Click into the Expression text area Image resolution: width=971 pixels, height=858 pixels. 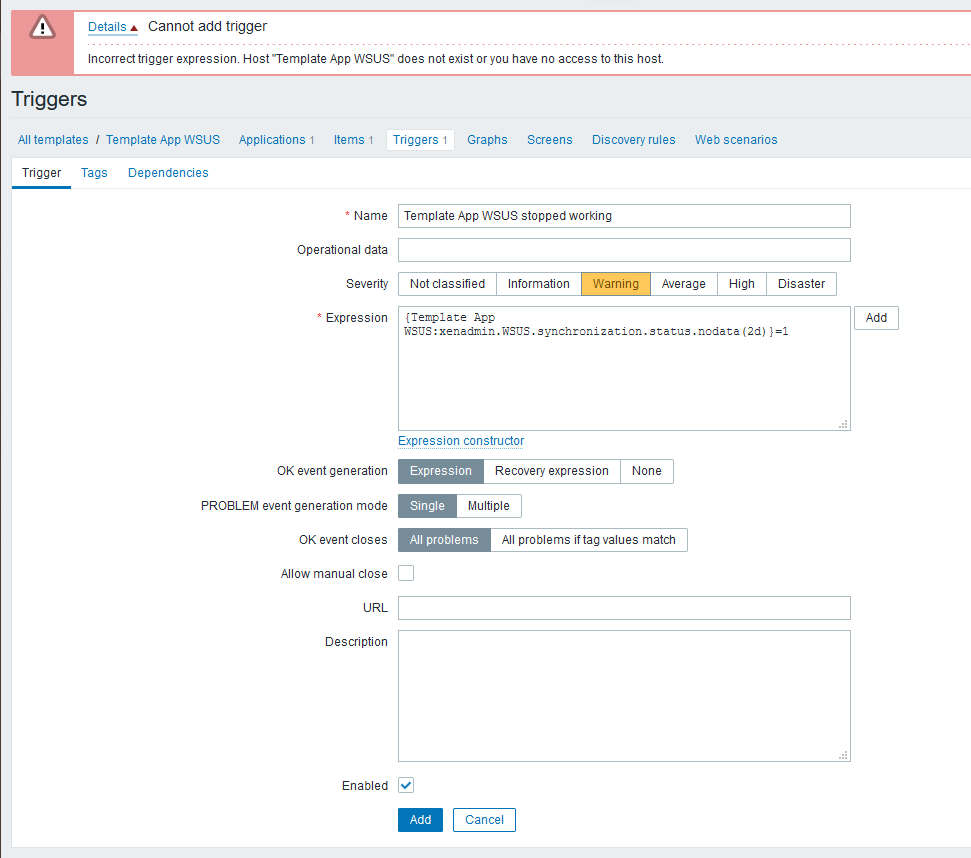pos(624,368)
